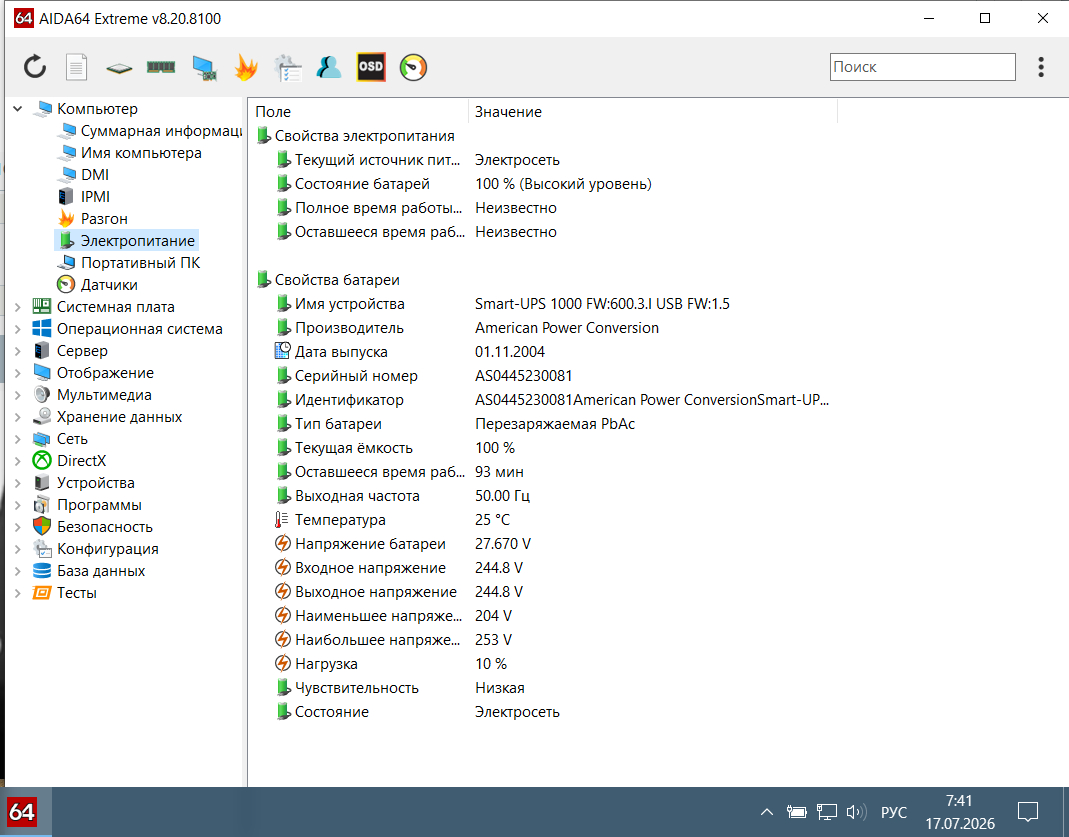Click the Нагрузка load icon
Screen dimensions: 1069x837
pos(283,663)
